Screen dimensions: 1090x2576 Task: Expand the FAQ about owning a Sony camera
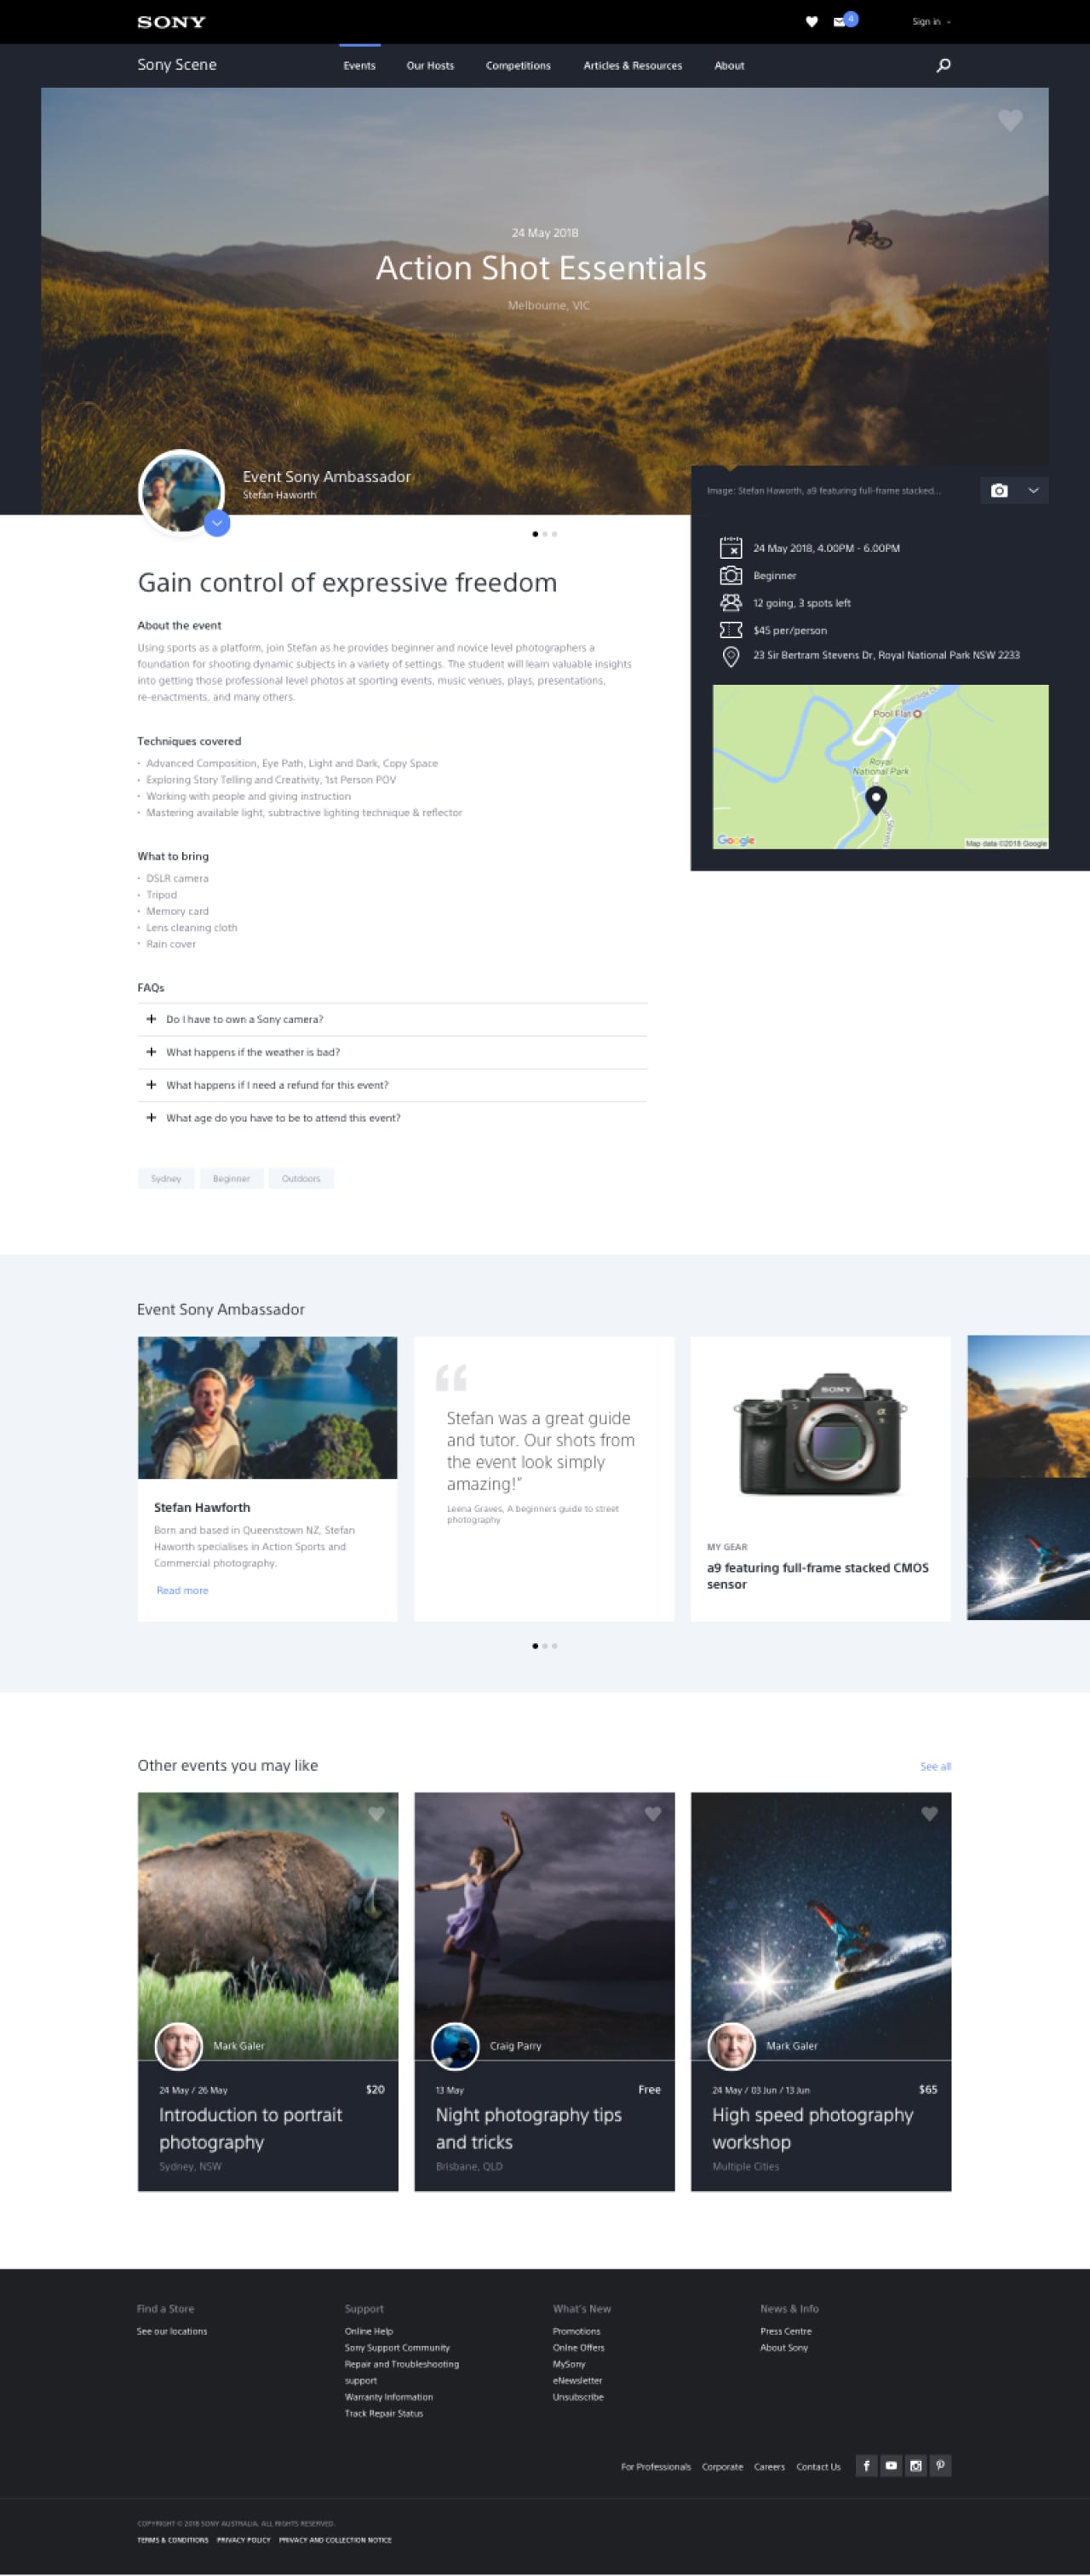click(x=392, y=1020)
